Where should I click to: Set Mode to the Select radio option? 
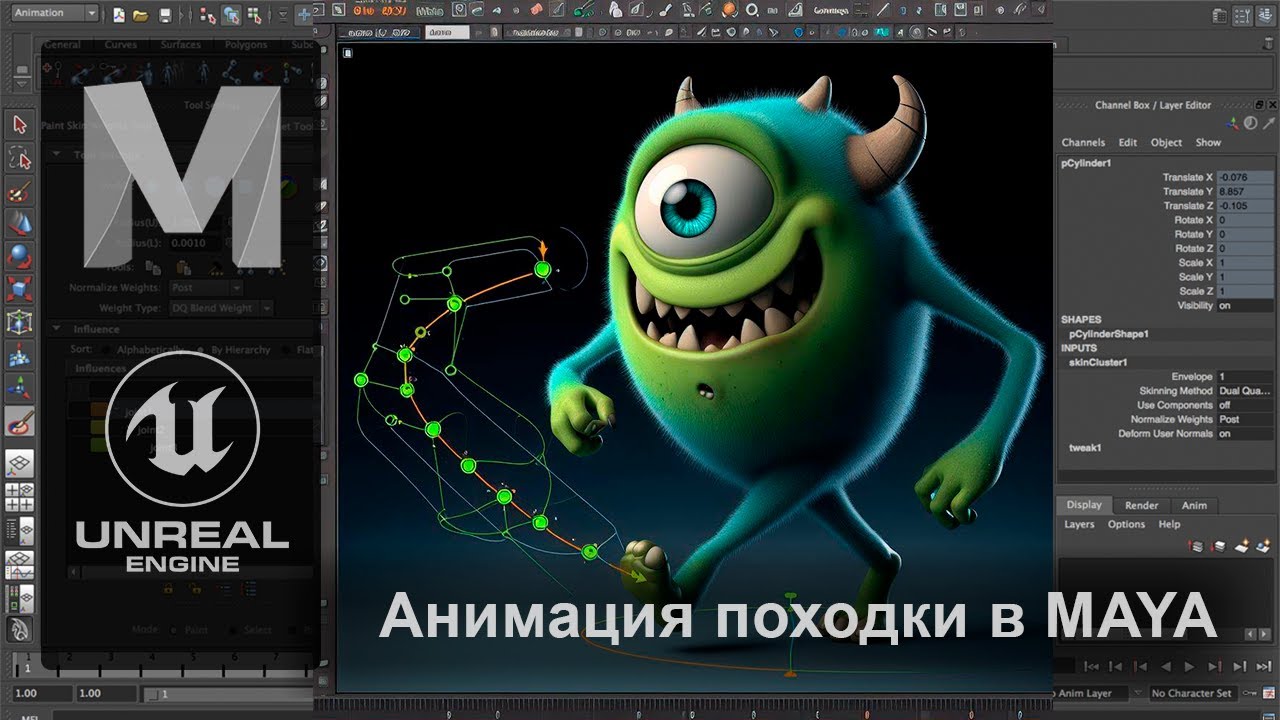tap(233, 630)
